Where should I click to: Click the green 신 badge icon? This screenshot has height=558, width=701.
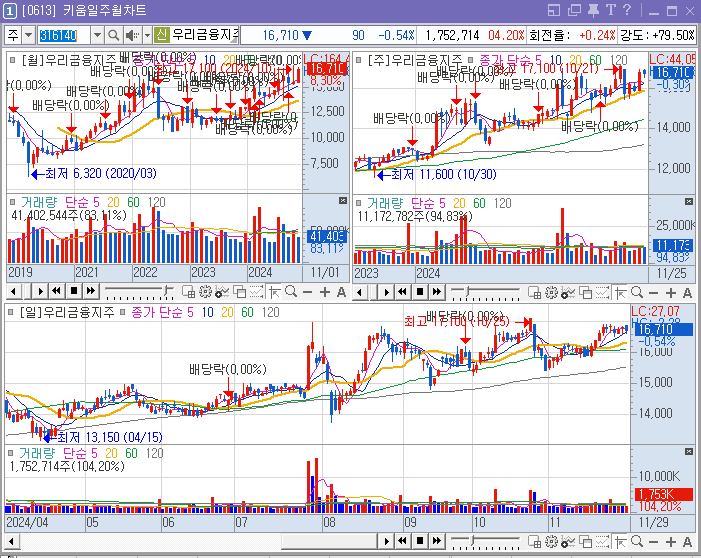pyautogui.click(x=161, y=34)
